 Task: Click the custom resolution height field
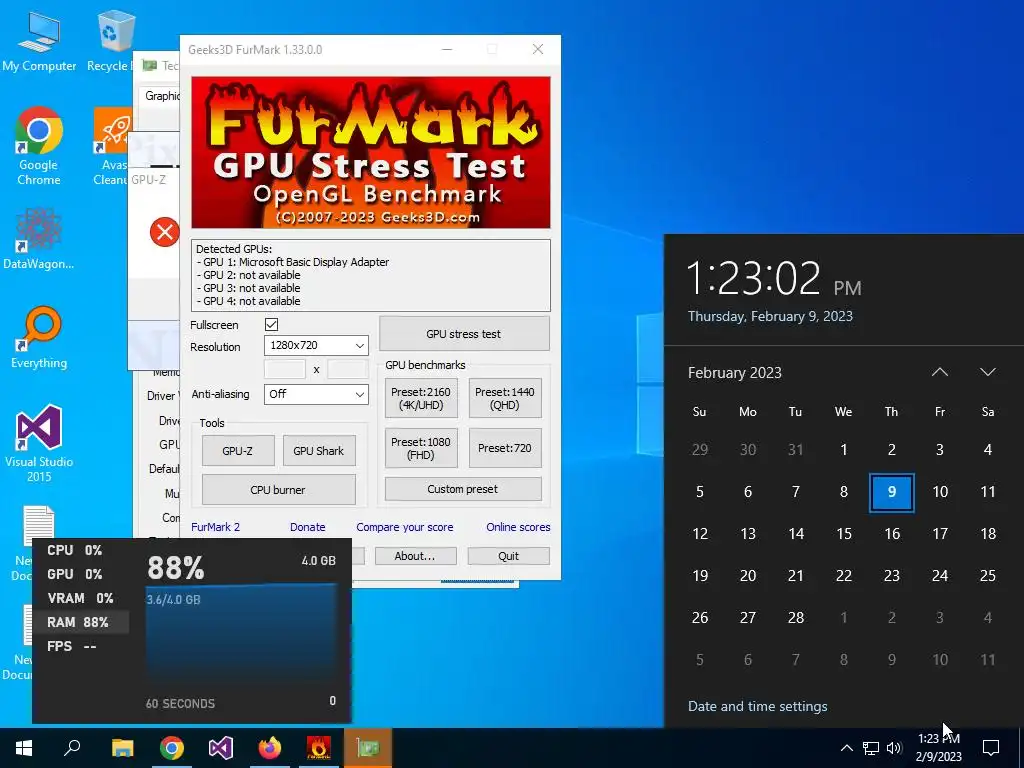[347, 369]
